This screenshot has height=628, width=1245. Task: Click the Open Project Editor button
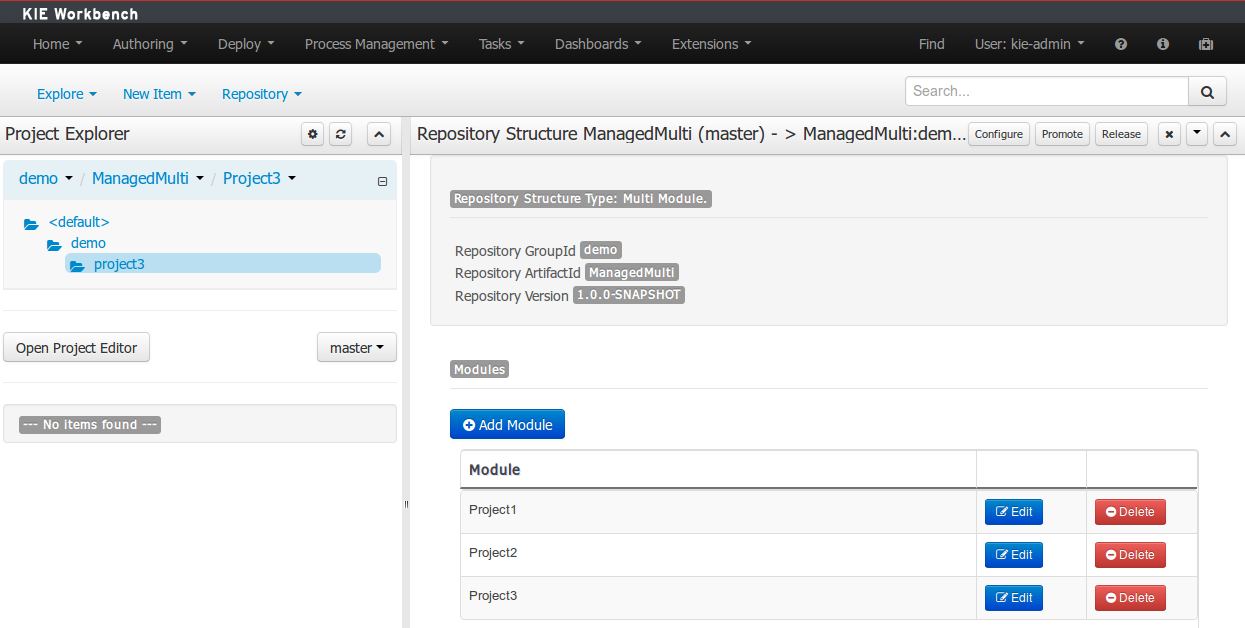(76, 347)
